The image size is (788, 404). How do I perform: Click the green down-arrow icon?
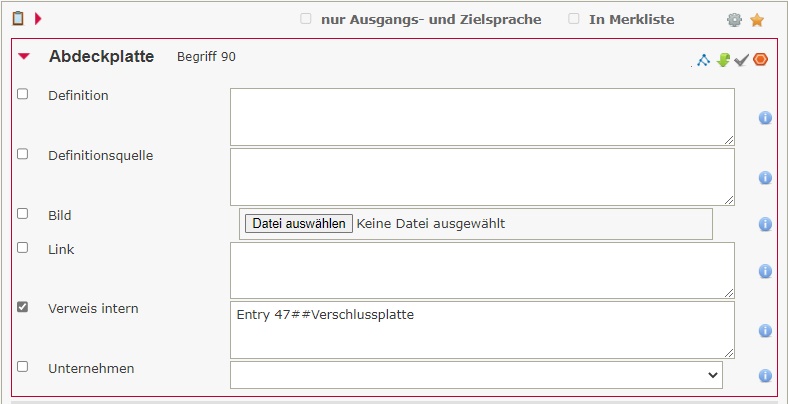coord(723,60)
